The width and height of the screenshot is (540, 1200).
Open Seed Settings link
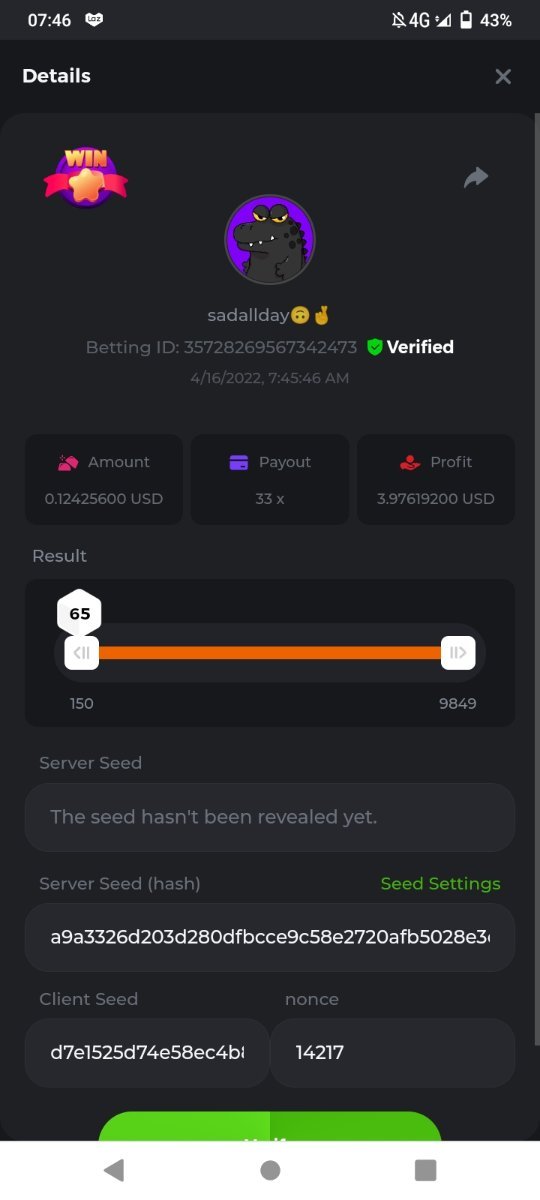coord(441,884)
